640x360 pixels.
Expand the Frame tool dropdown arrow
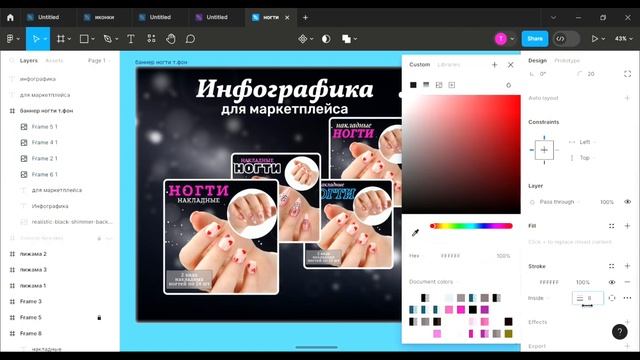coord(69,39)
